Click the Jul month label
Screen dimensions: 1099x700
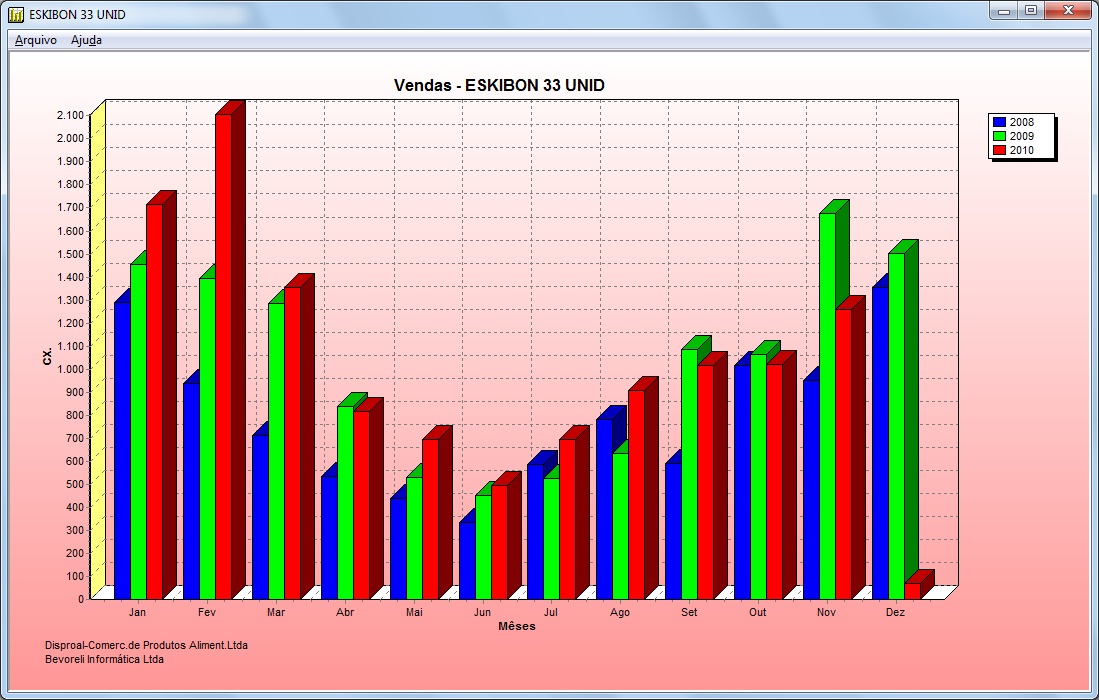(551, 612)
